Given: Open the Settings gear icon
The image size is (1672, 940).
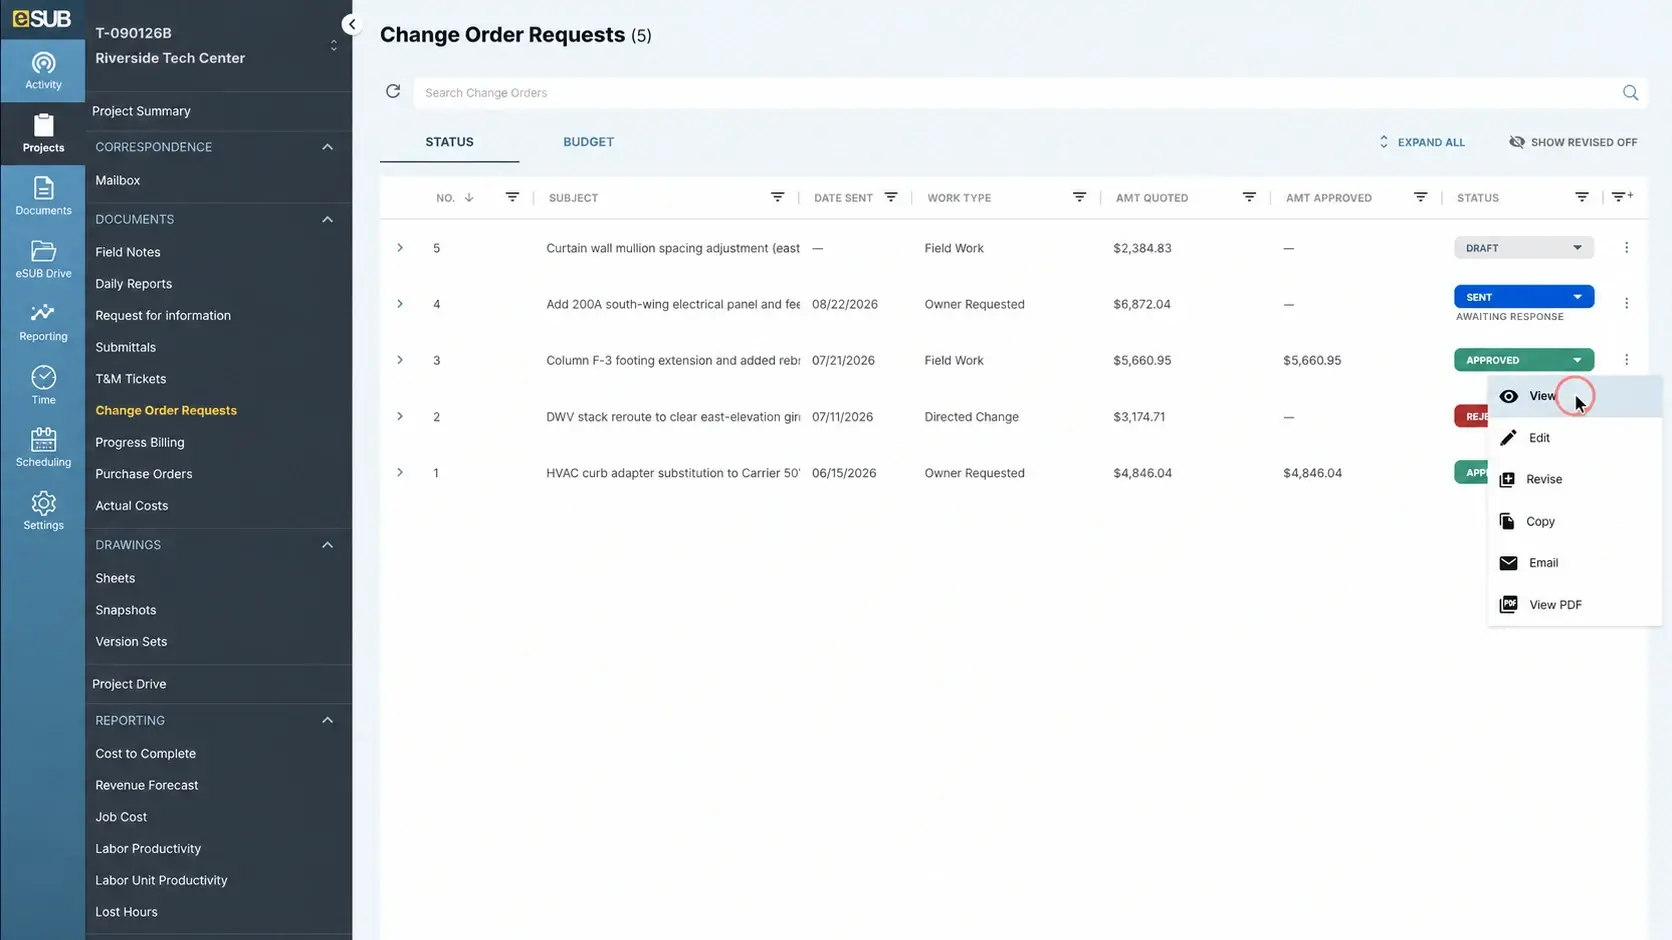Looking at the screenshot, I should 43,512.
